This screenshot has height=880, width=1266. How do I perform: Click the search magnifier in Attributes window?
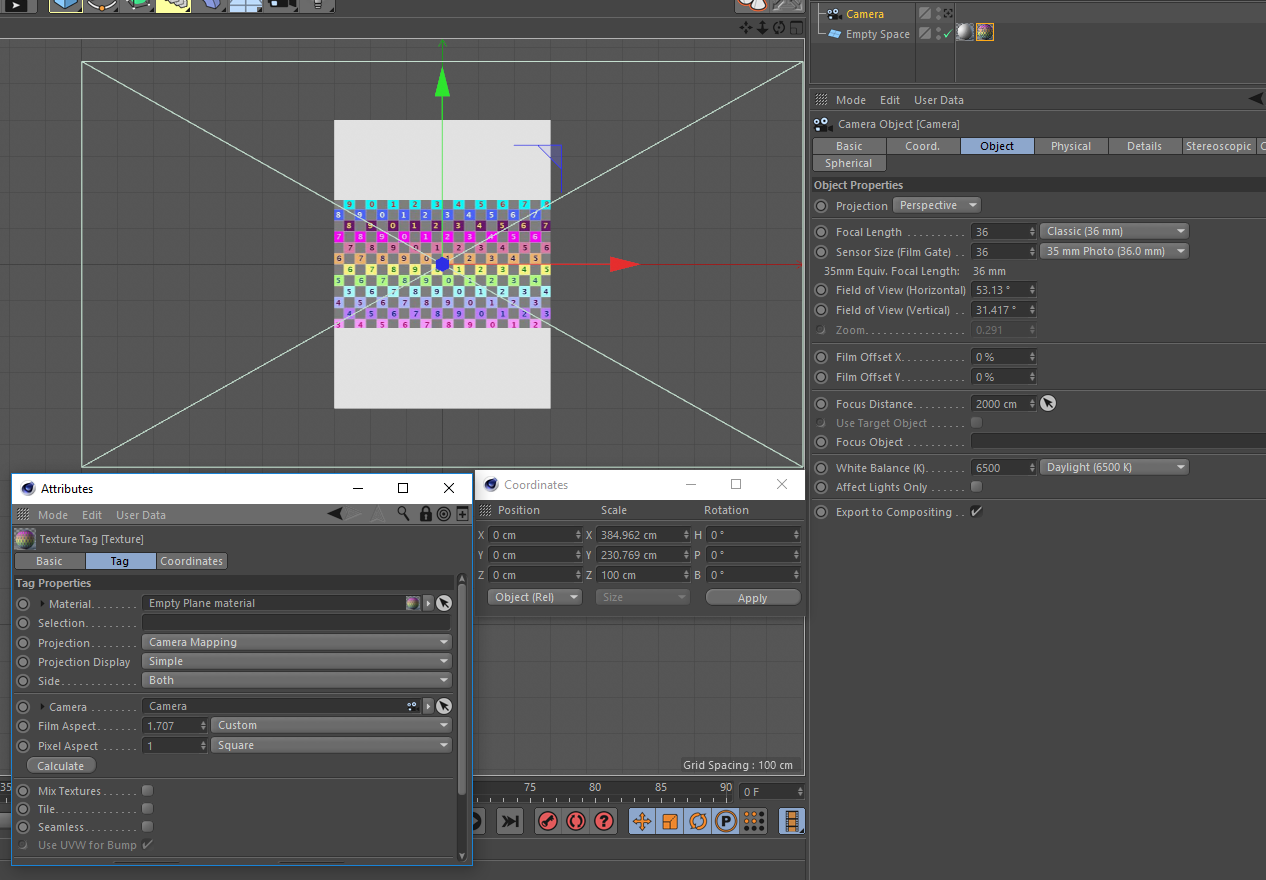click(x=403, y=514)
